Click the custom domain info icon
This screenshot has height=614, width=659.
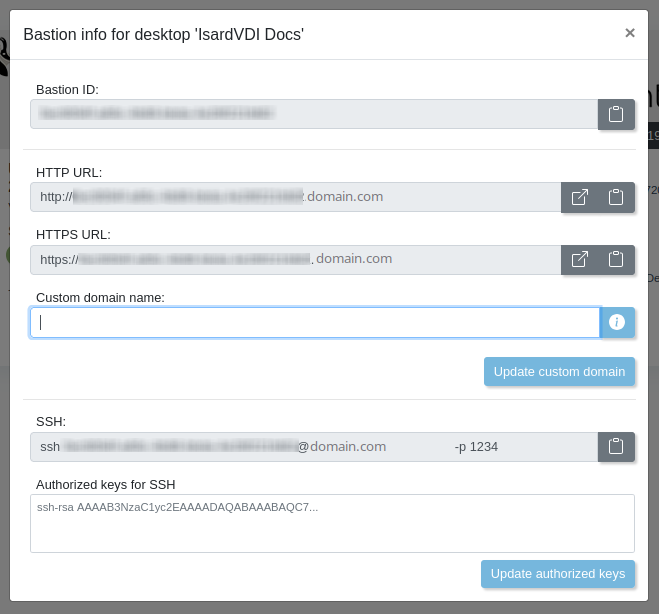(x=617, y=322)
